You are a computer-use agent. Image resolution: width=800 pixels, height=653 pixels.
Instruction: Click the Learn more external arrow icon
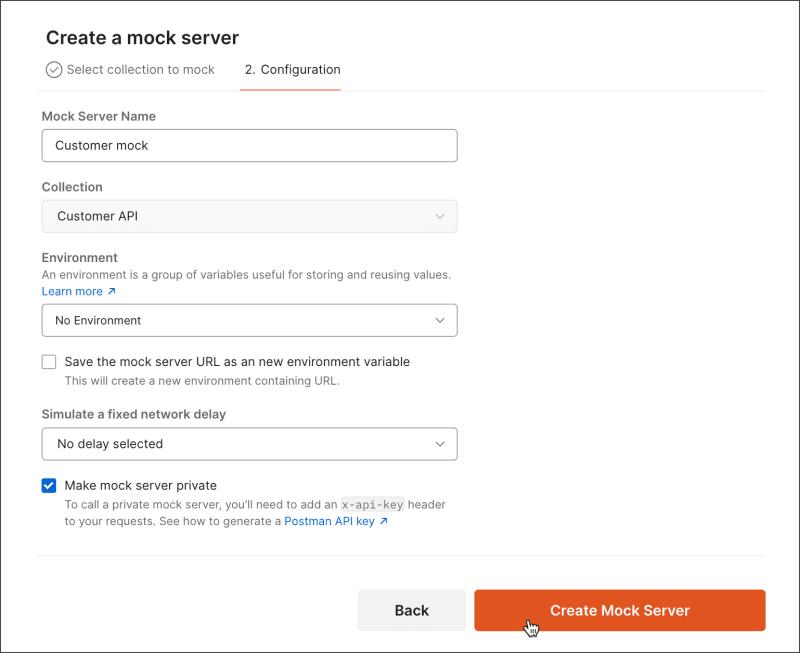[112, 292]
